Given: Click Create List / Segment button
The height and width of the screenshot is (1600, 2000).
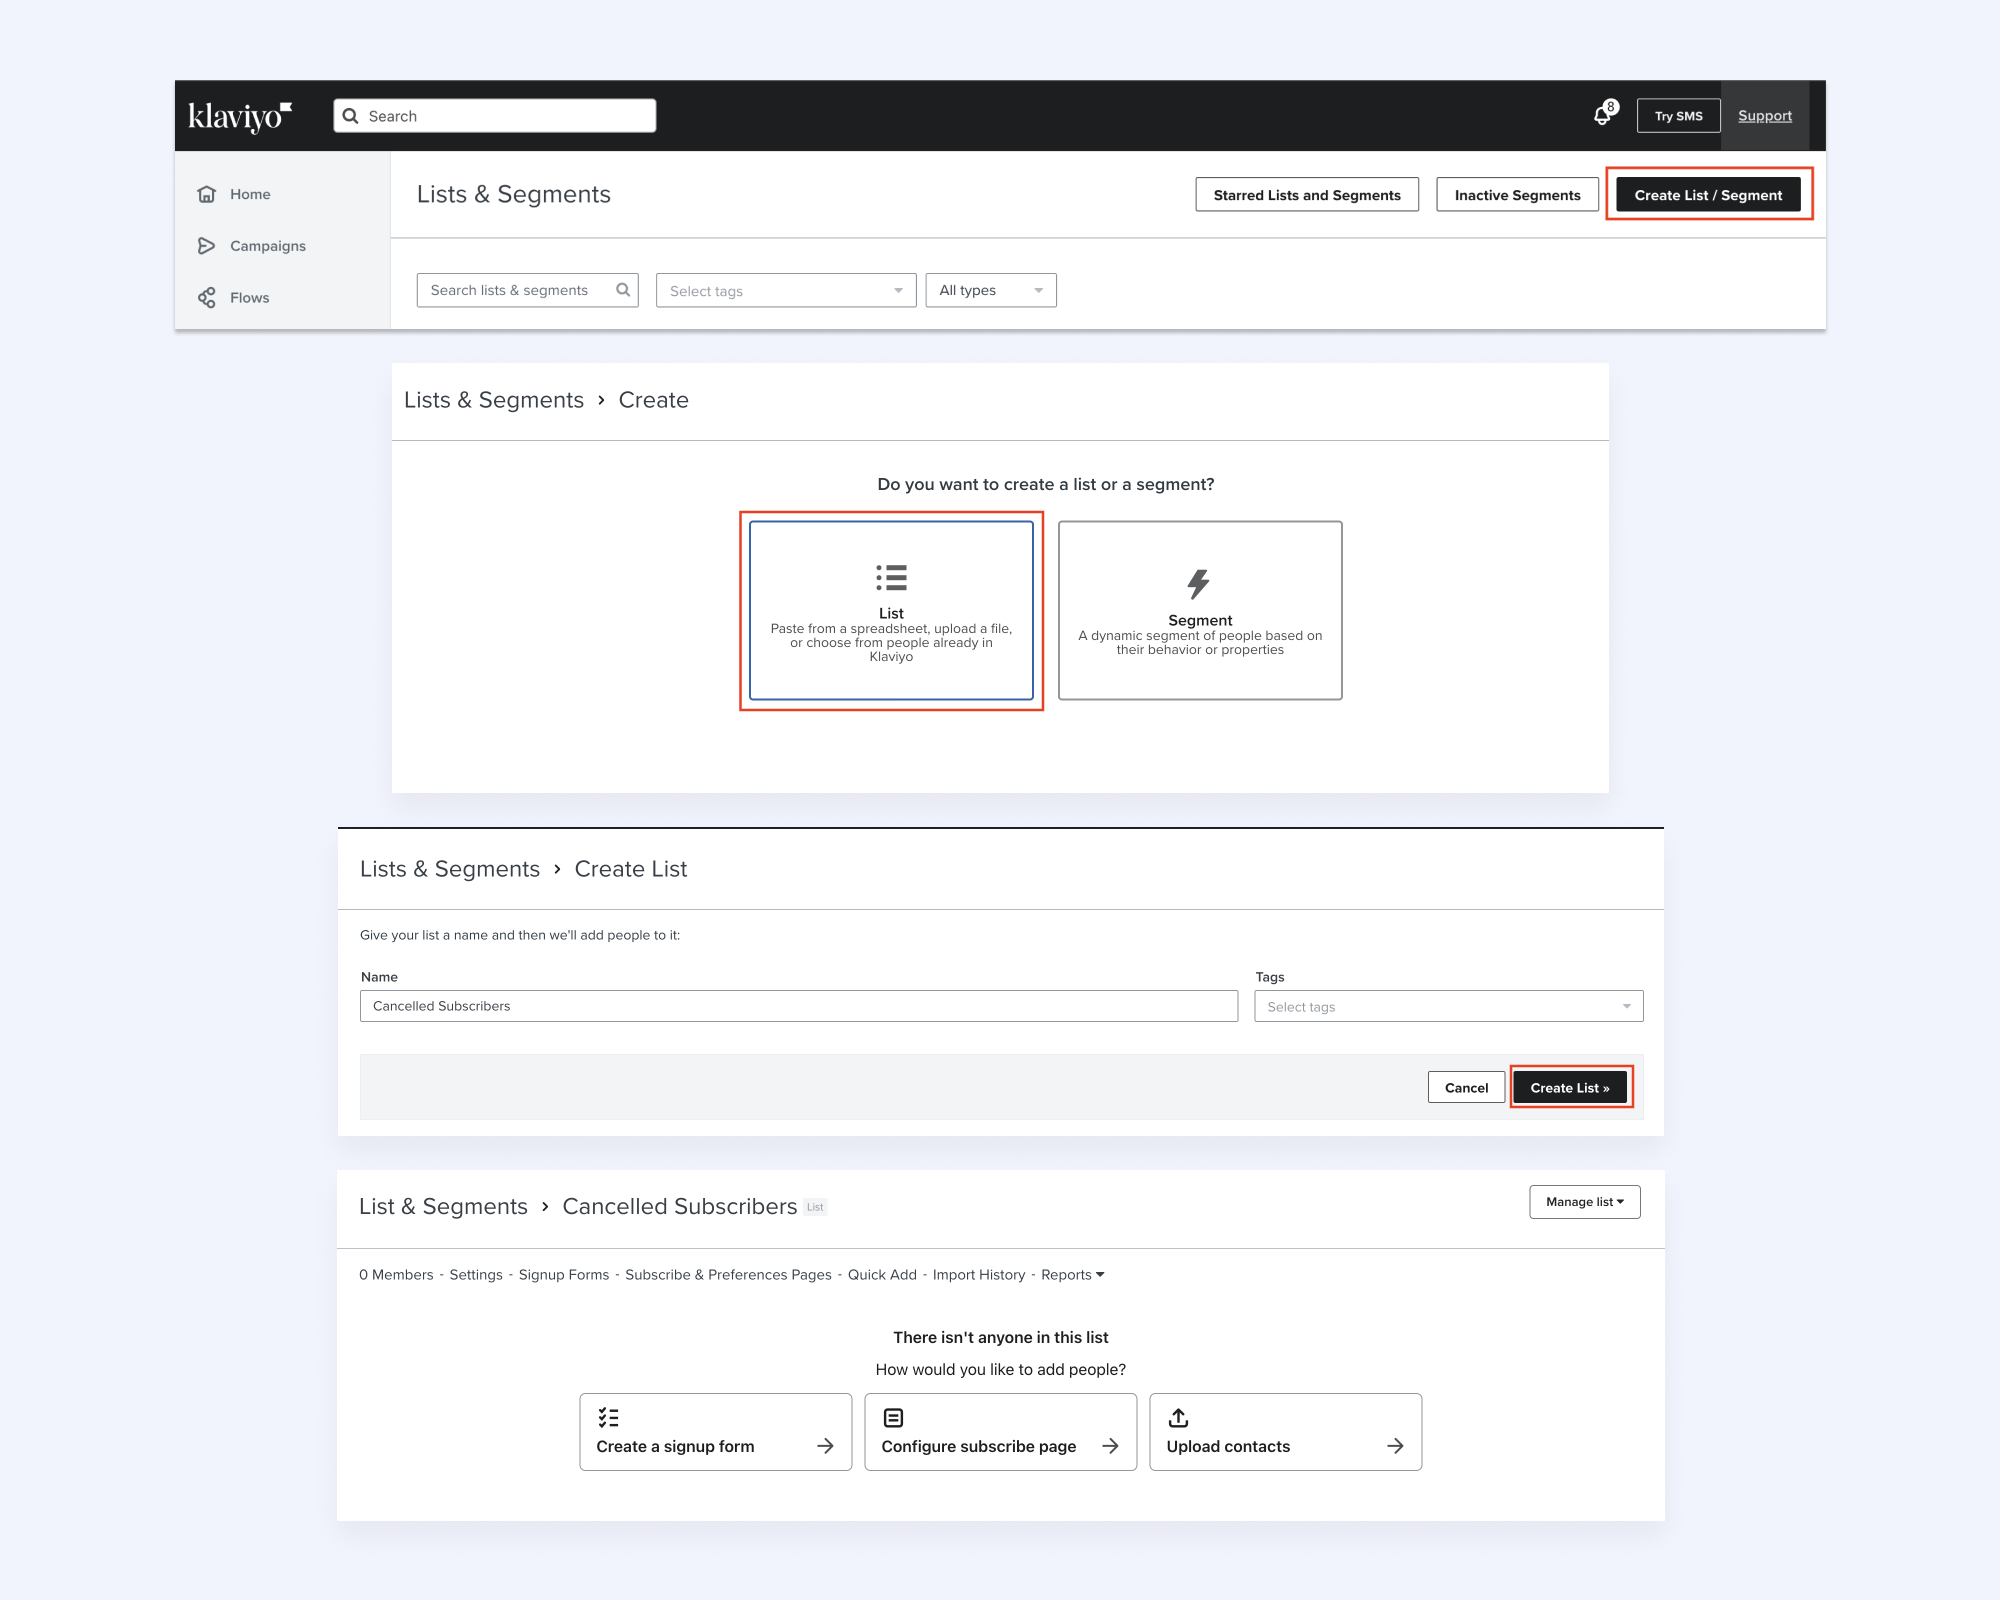Looking at the screenshot, I should (x=1708, y=195).
